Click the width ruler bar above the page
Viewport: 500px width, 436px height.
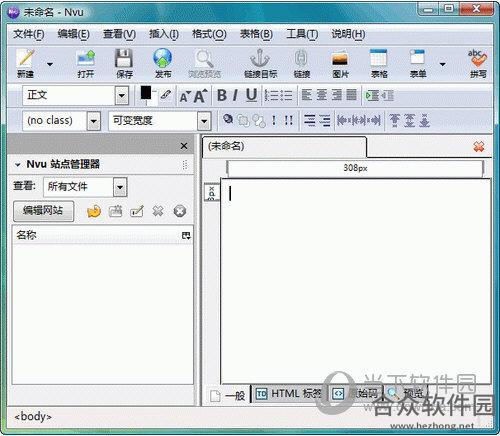[355, 168]
